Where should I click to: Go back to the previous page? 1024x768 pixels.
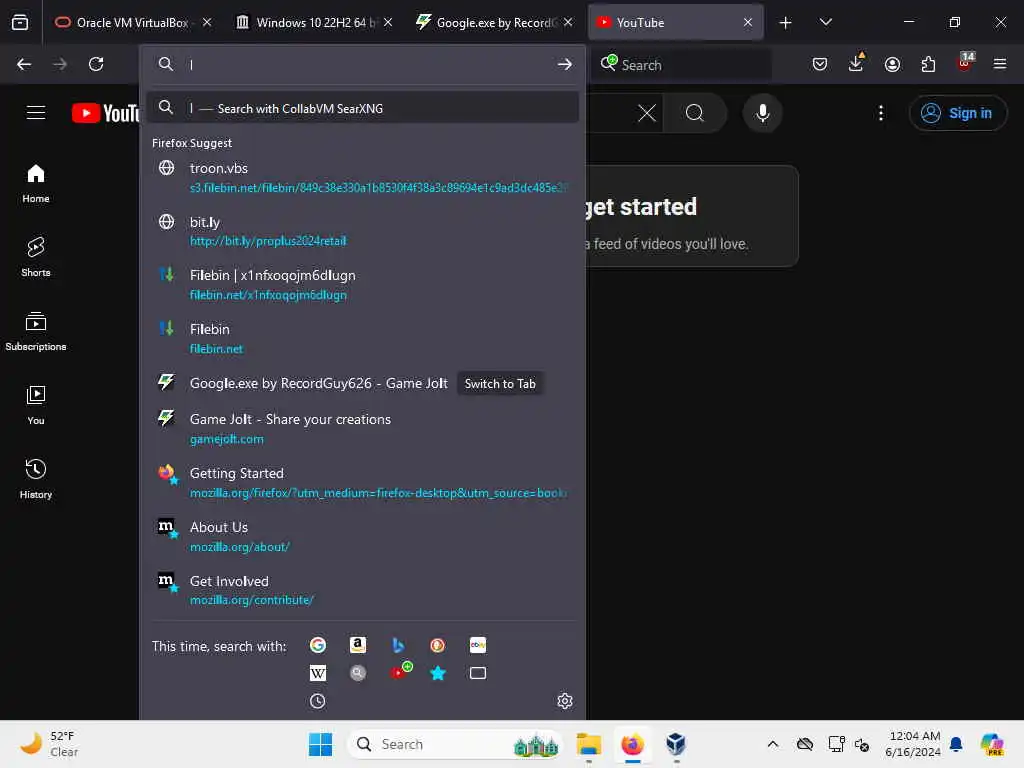pos(24,64)
